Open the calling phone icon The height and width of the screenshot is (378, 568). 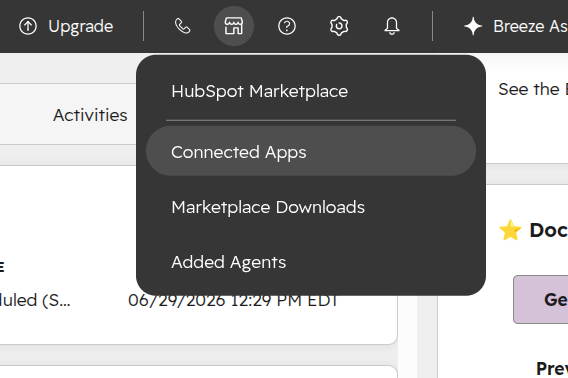coord(182,26)
